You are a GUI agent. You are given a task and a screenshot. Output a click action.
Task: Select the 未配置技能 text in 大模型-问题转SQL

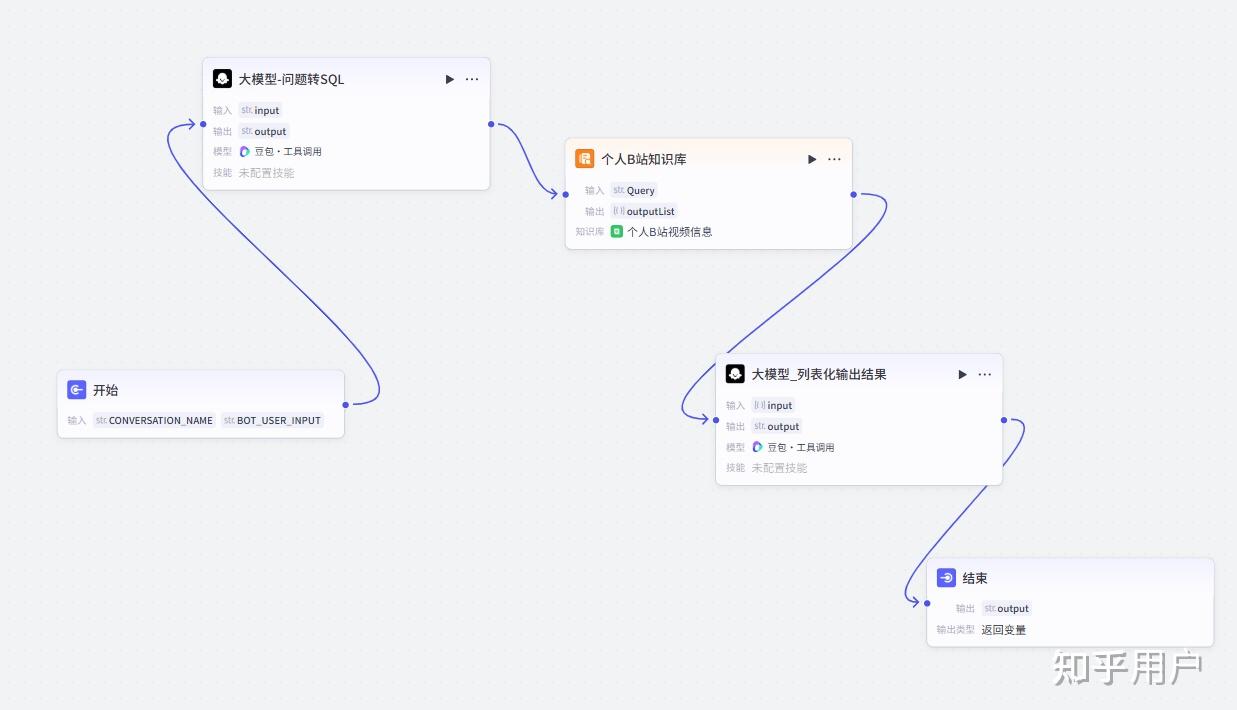(266, 173)
